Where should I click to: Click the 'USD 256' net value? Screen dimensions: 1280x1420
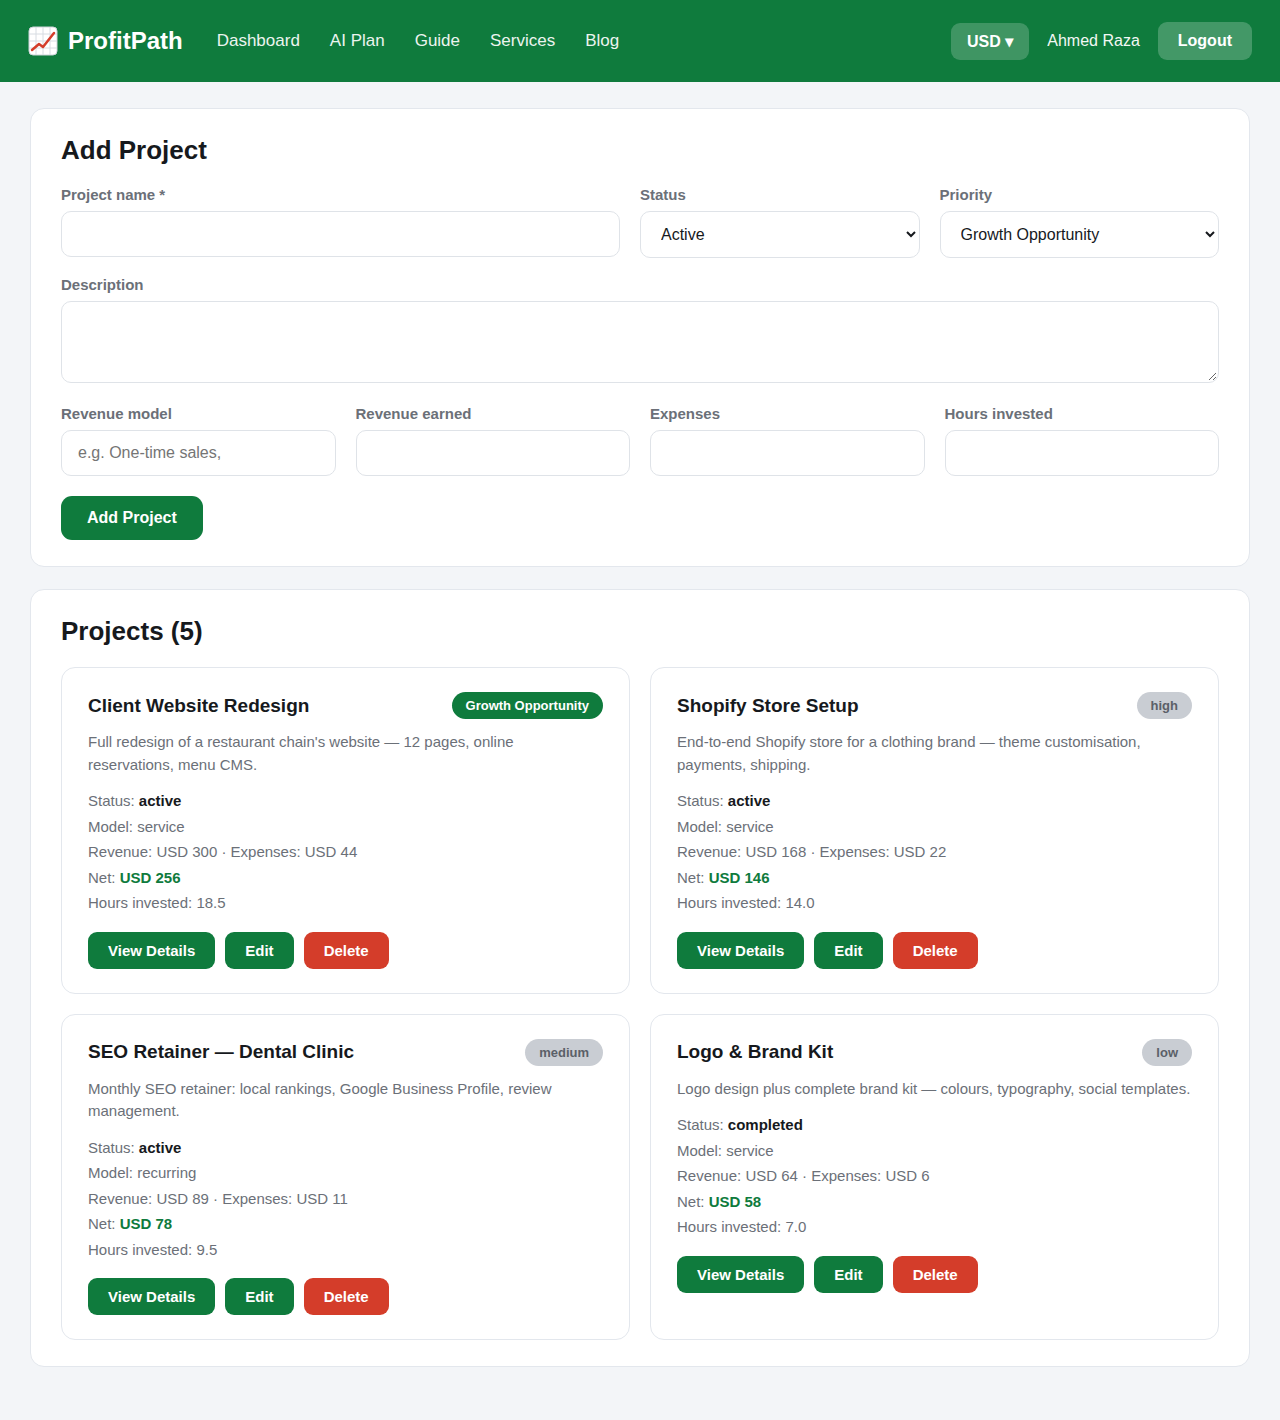(150, 878)
